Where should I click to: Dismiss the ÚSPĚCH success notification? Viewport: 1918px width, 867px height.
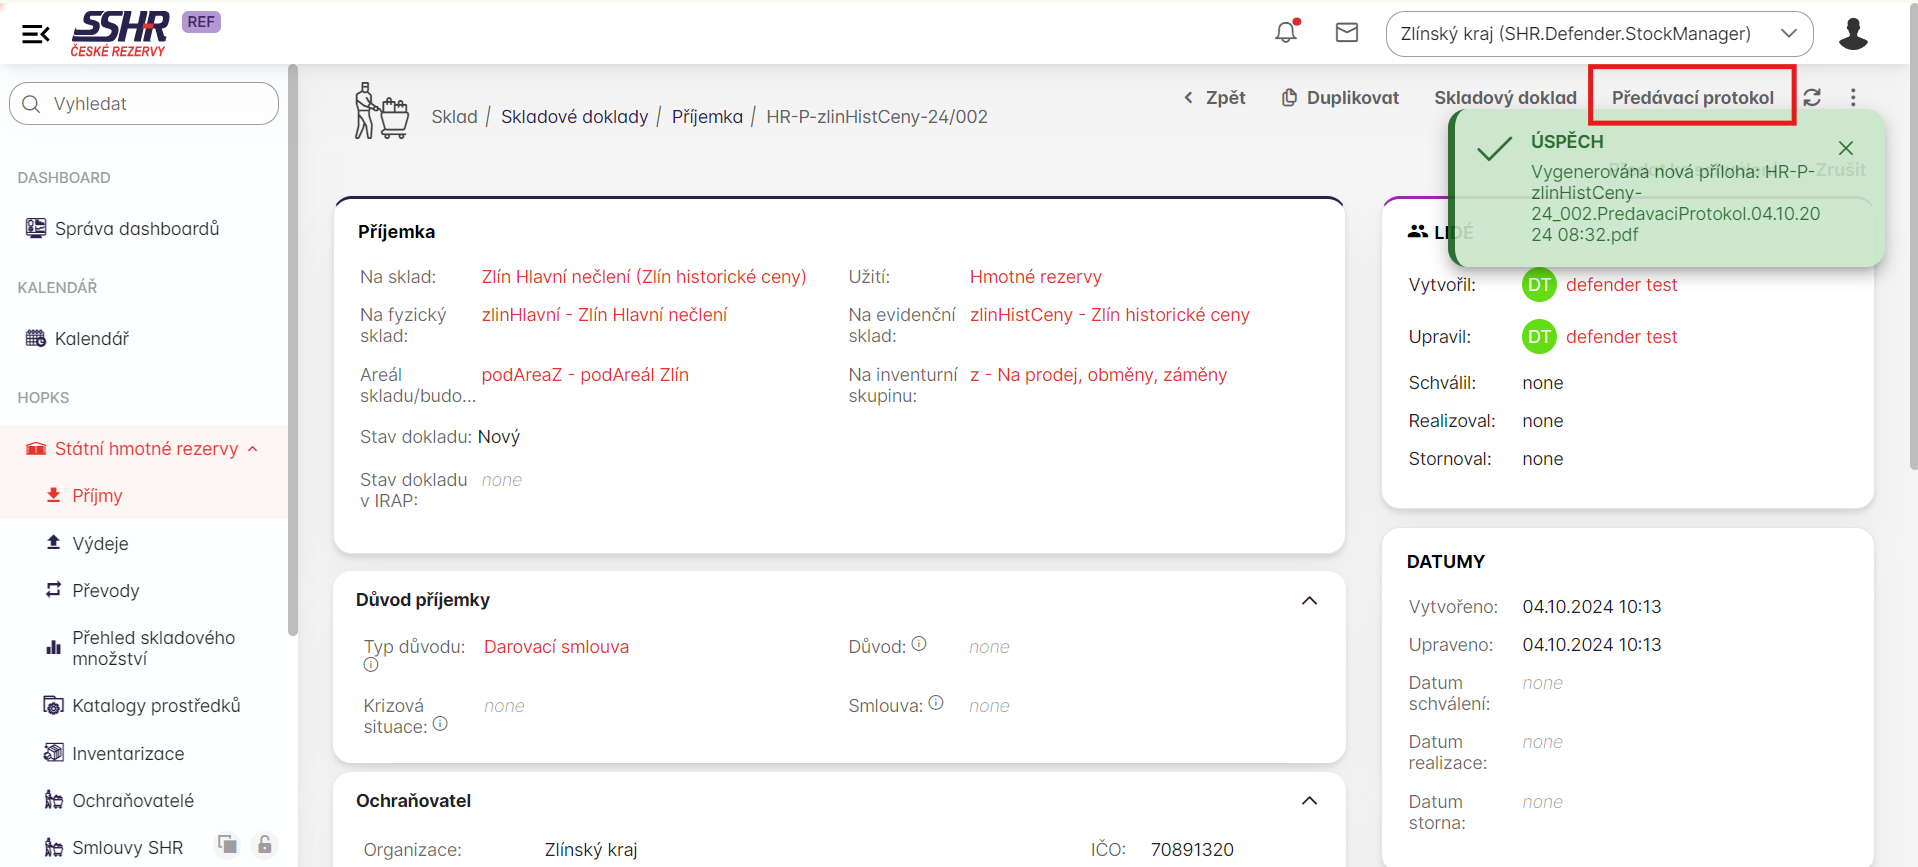[x=1846, y=148]
